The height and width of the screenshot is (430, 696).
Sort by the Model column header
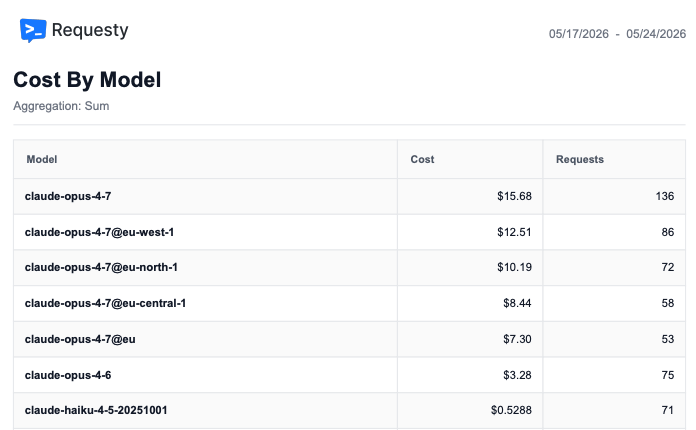click(x=42, y=159)
